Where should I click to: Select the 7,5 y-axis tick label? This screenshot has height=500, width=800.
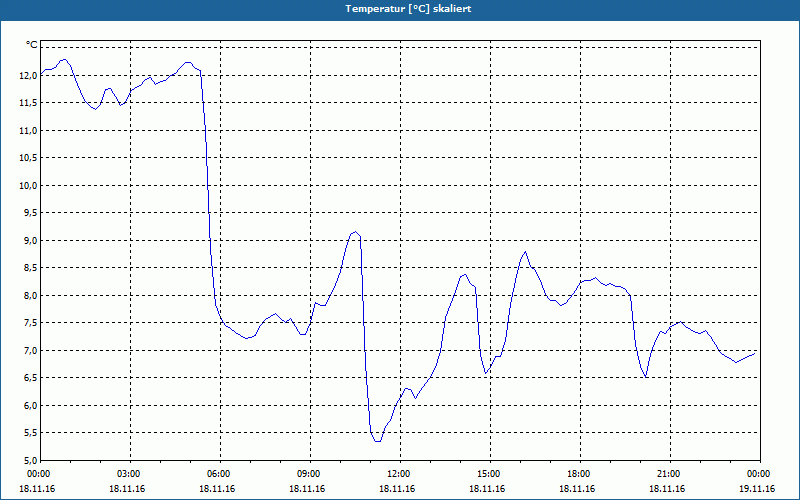30,323
